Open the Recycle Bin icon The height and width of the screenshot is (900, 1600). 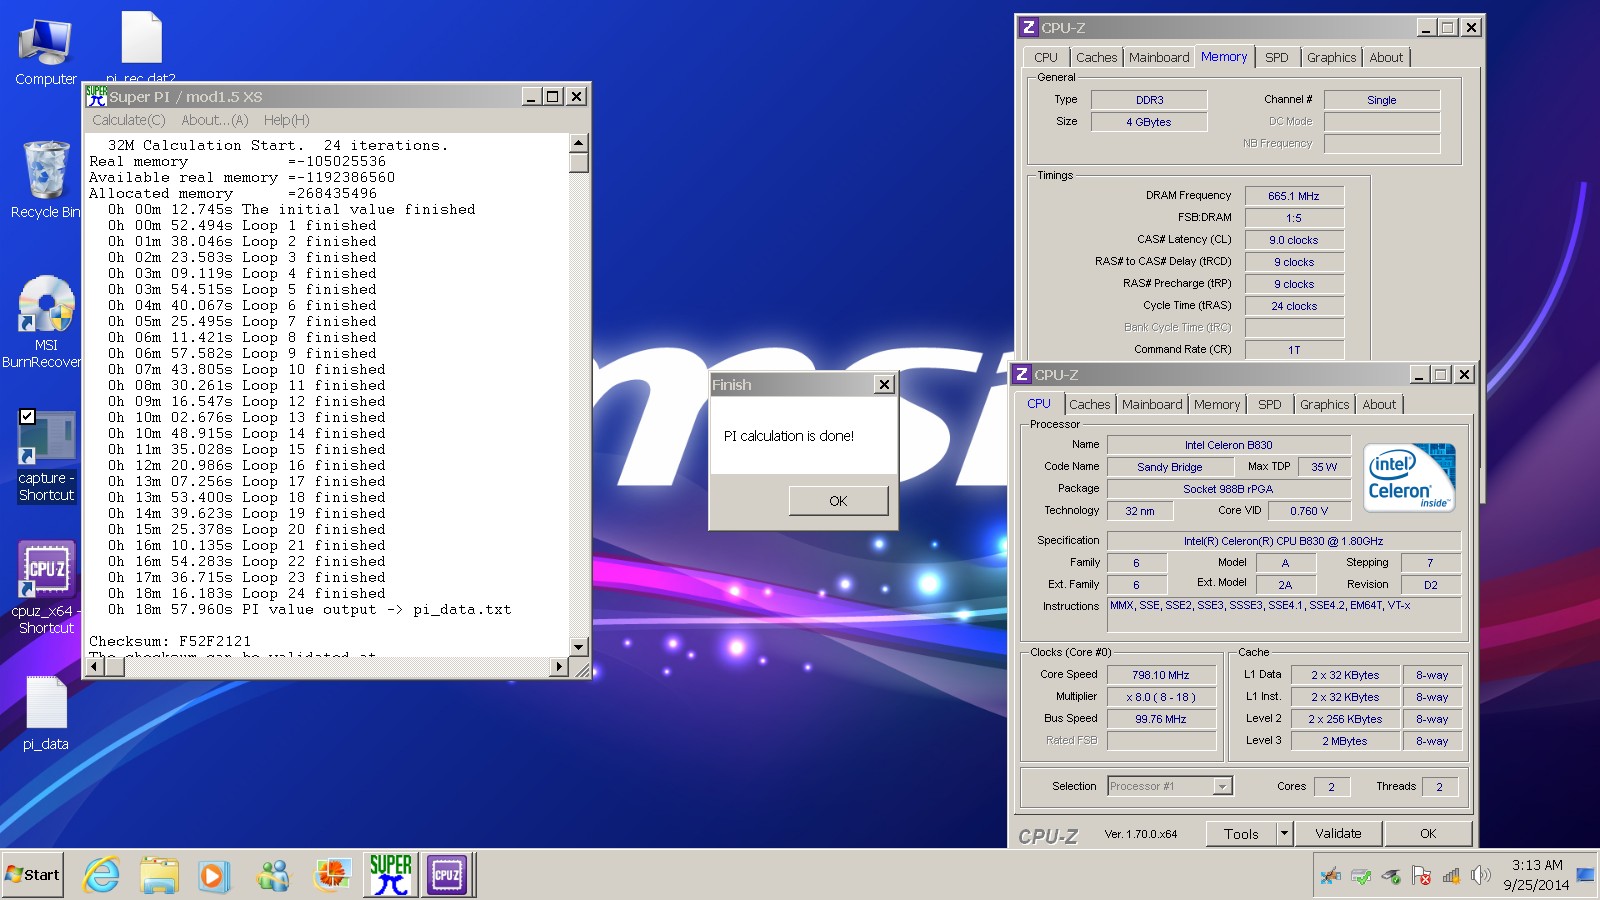(x=45, y=180)
